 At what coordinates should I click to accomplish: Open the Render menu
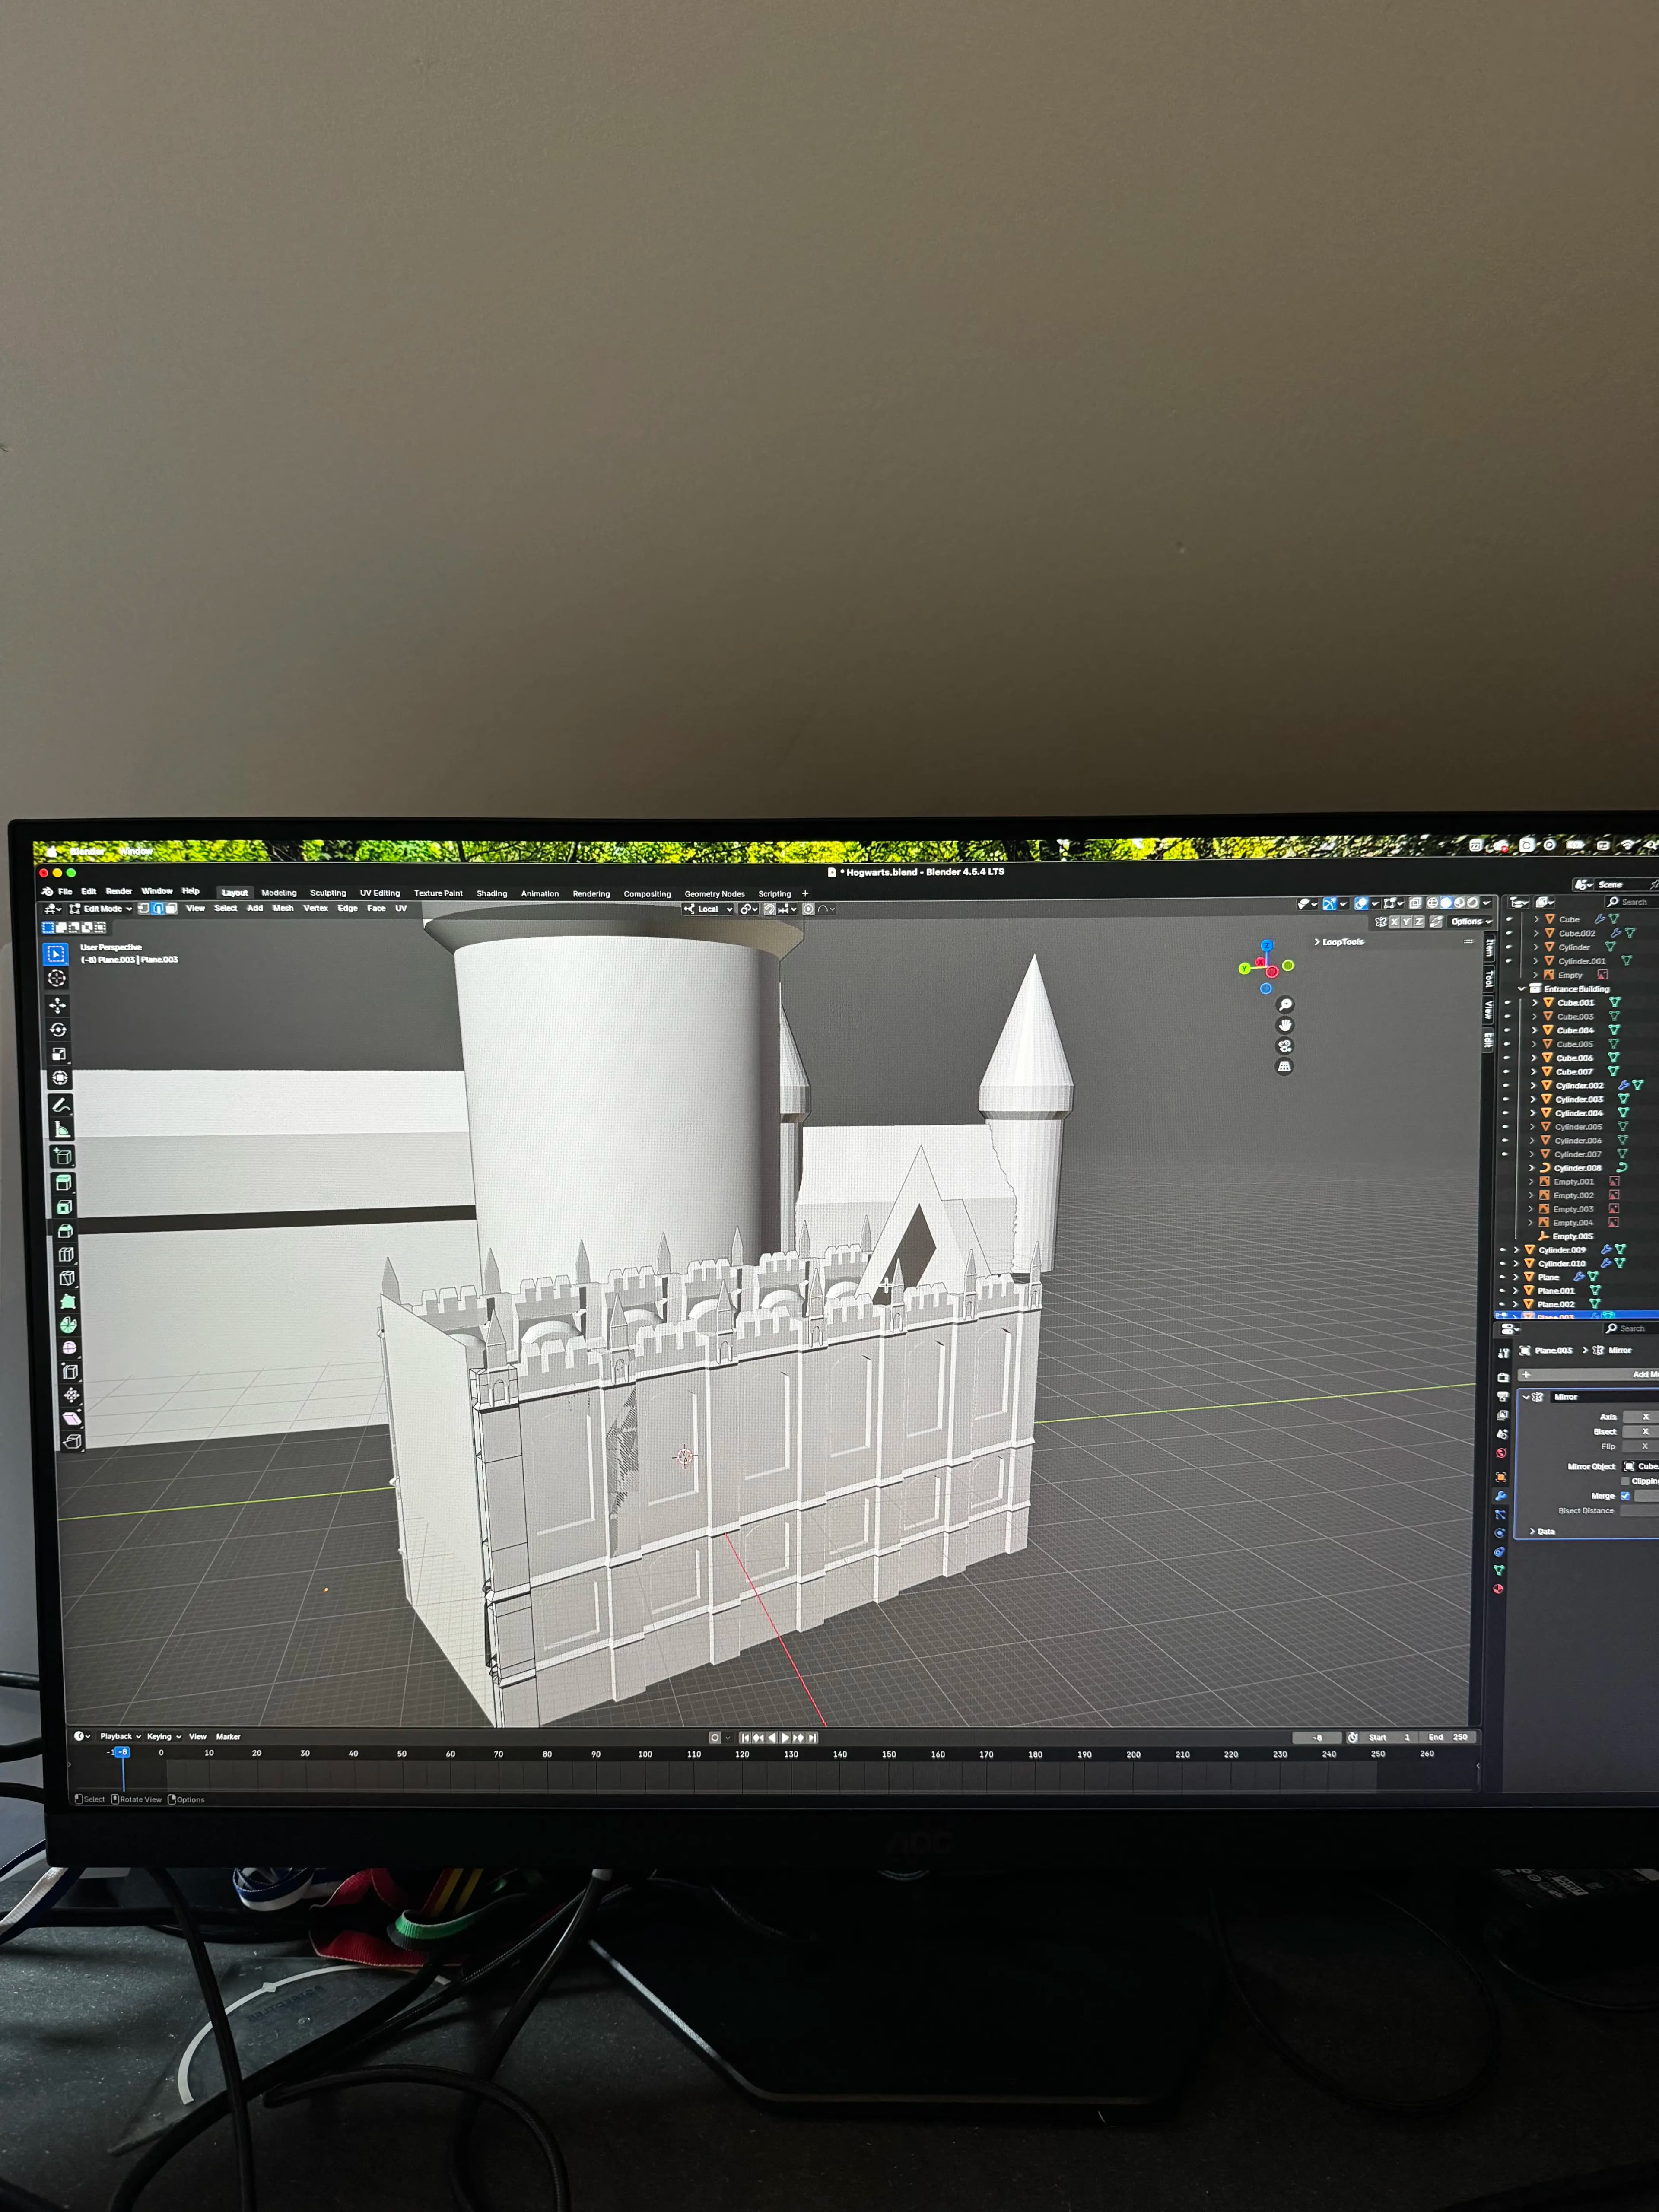(x=118, y=891)
